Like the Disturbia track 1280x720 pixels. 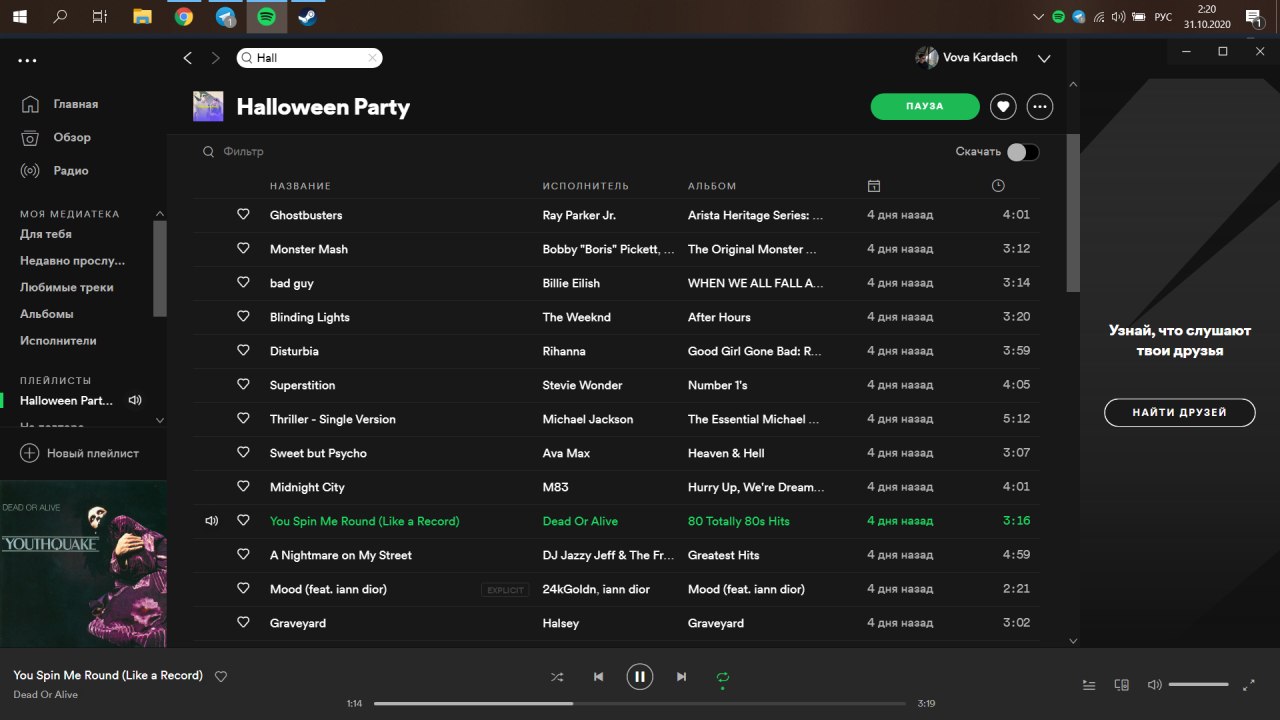243,350
